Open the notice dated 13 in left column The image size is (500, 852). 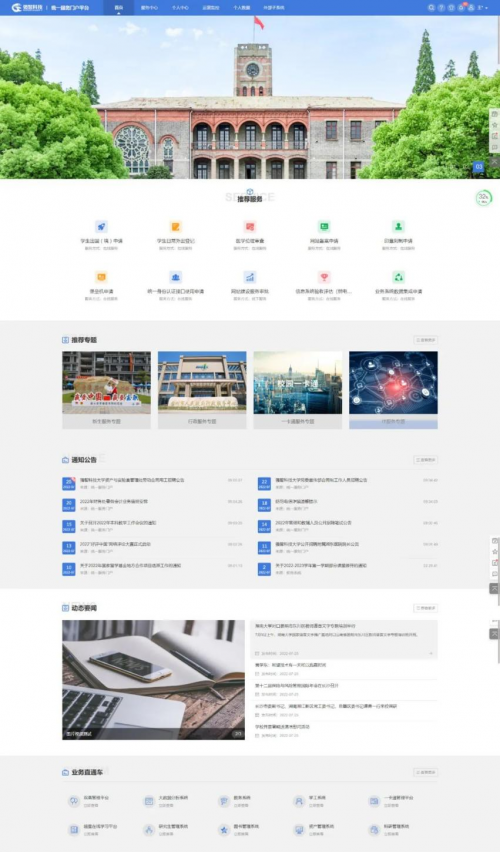click(153, 547)
